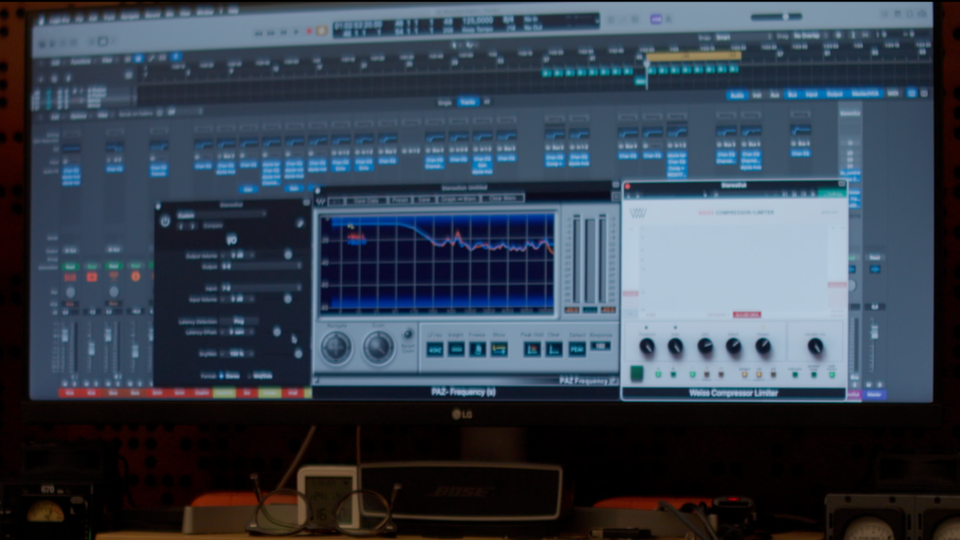Click Compare in the I/O plugin
Image resolution: width=960 pixels, height=540 pixels.
pos(212,226)
